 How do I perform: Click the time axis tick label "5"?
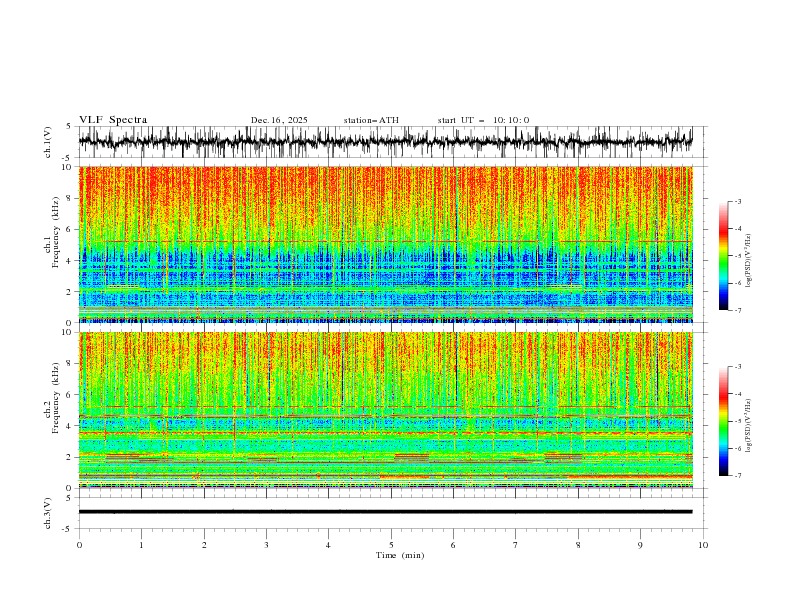pos(391,545)
